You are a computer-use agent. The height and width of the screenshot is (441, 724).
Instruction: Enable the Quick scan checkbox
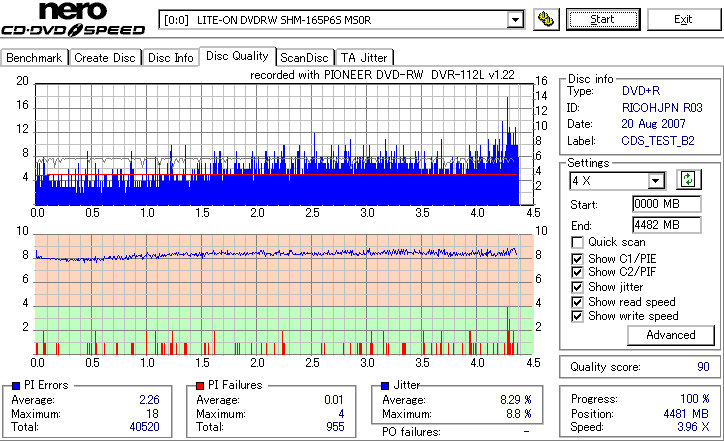pyautogui.click(x=577, y=242)
